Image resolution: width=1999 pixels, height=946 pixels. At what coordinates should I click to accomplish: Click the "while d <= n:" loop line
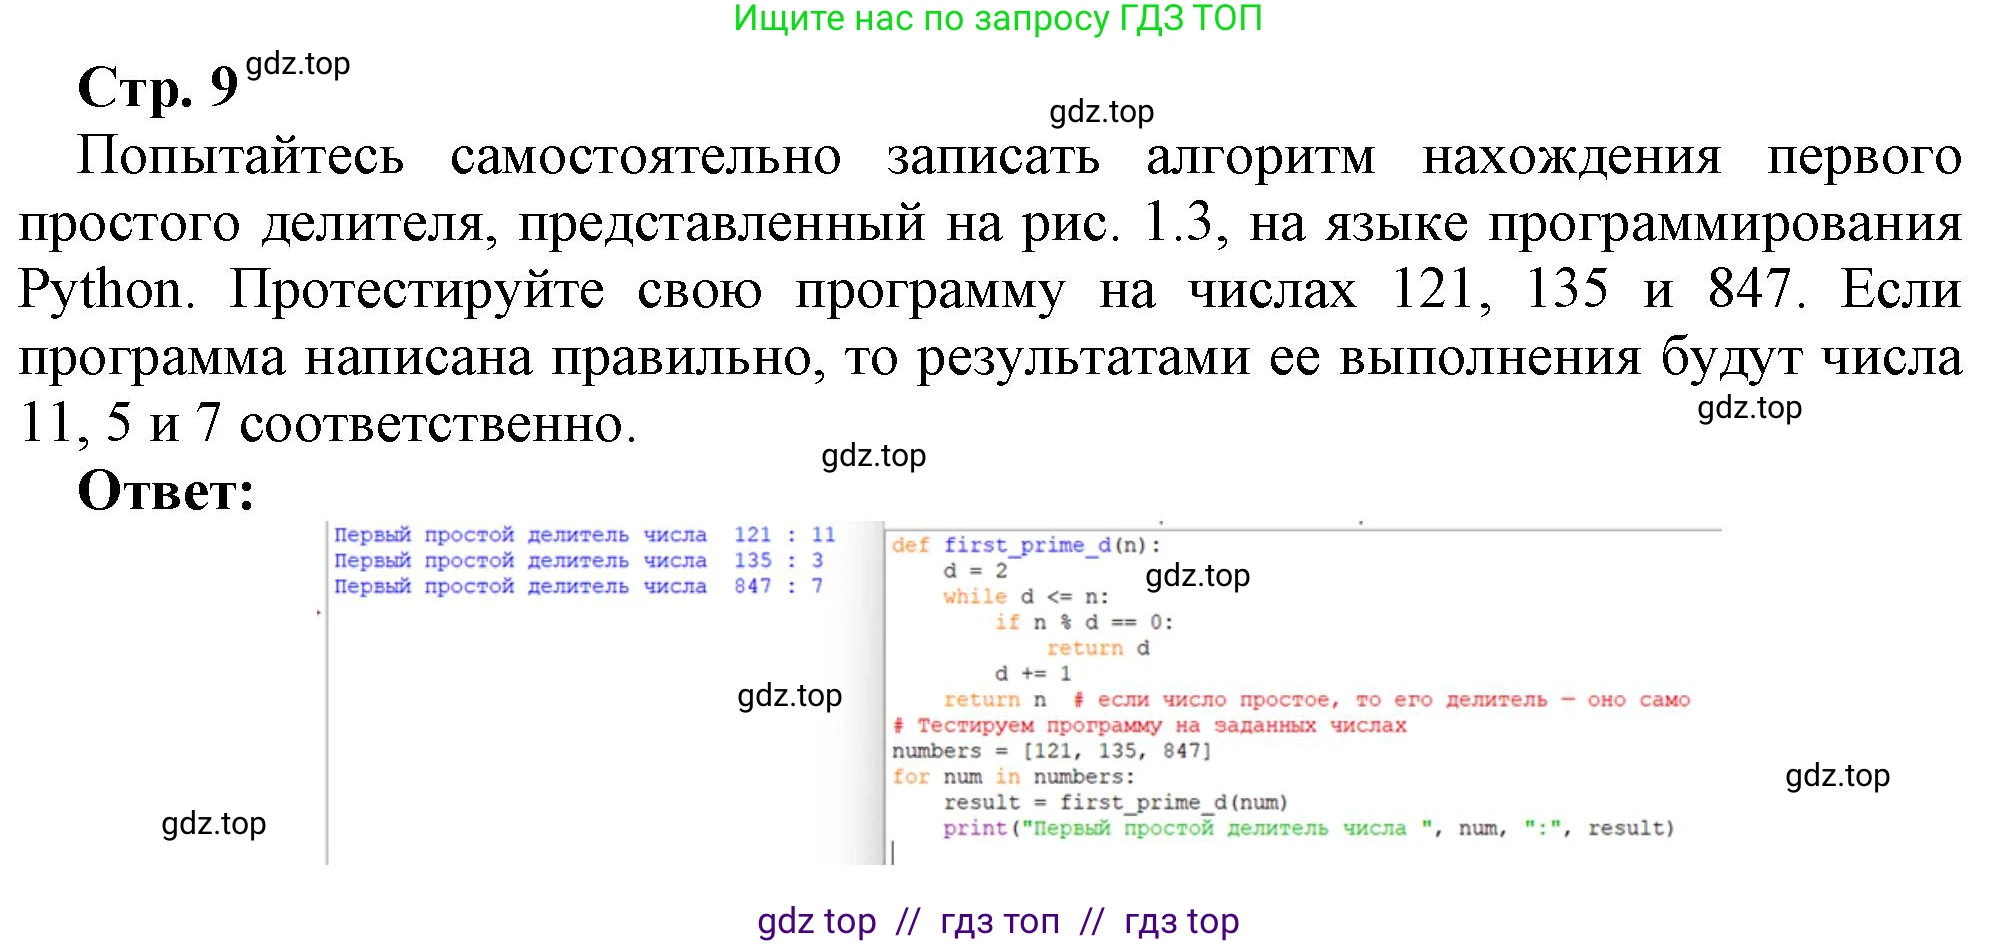(x=1025, y=597)
